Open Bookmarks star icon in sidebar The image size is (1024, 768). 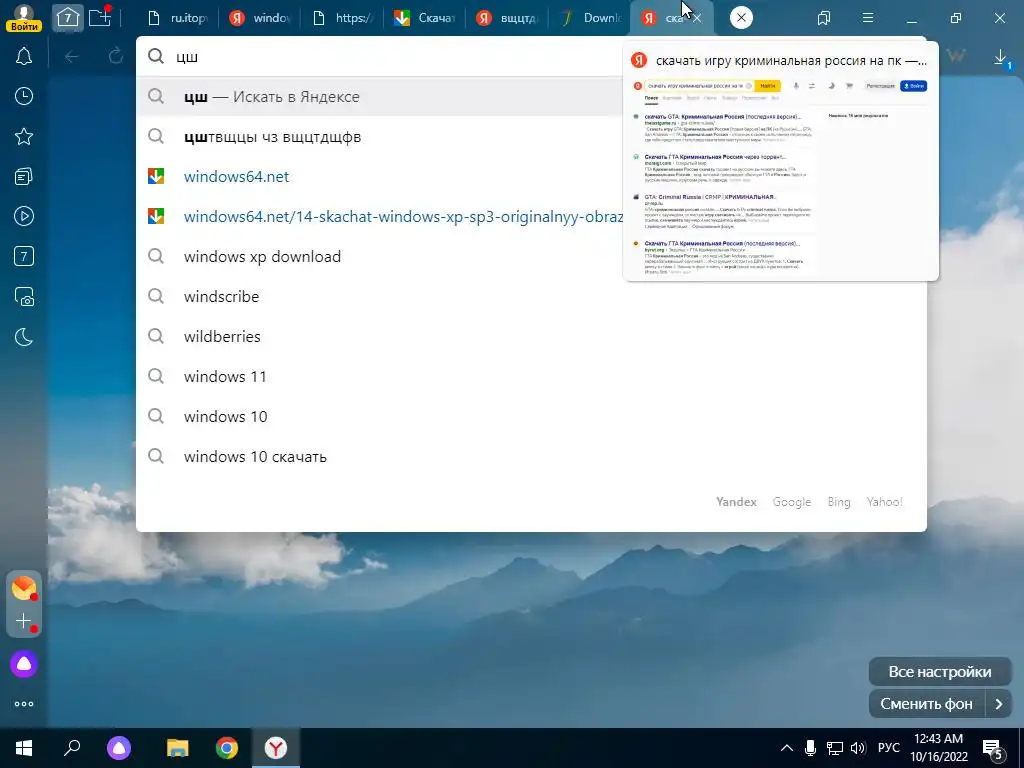(24, 136)
